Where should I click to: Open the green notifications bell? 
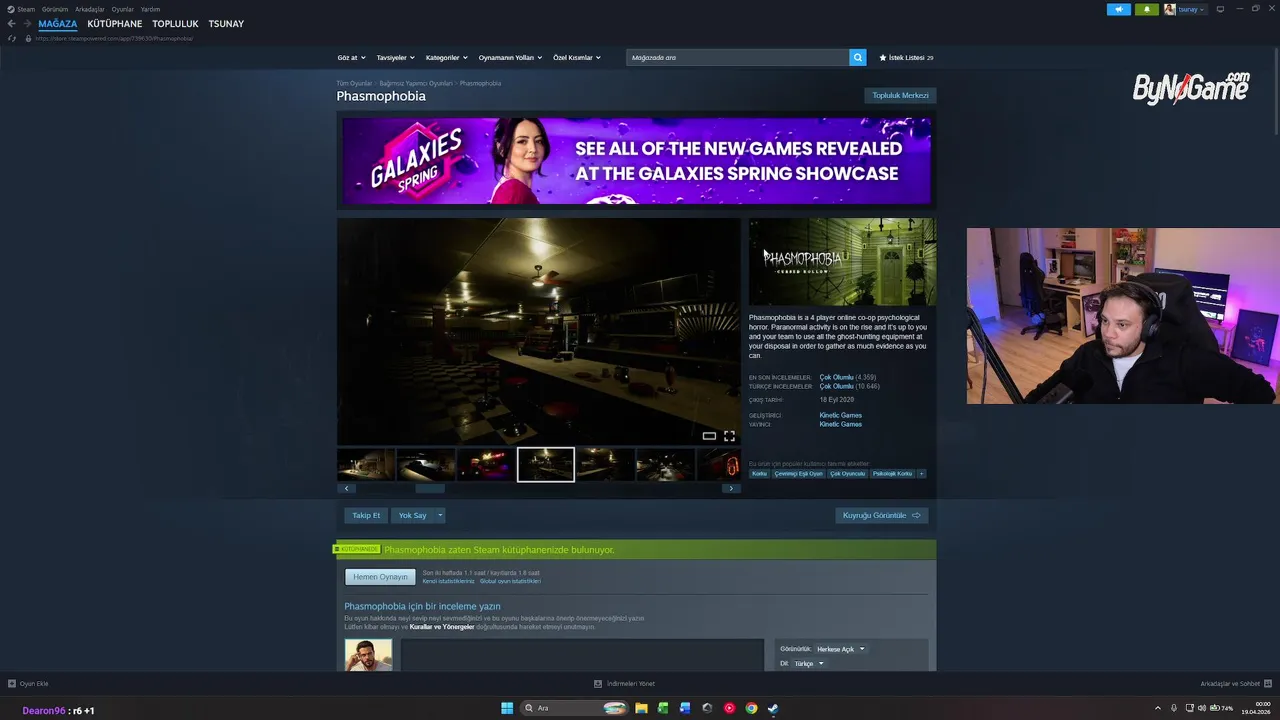pyautogui.click(x=1146, y=9)
